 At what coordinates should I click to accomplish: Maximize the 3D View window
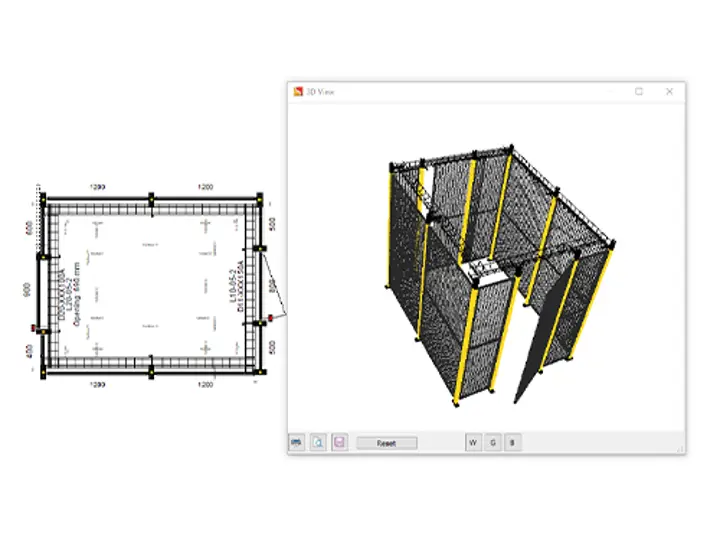click(x=639, y=91)
